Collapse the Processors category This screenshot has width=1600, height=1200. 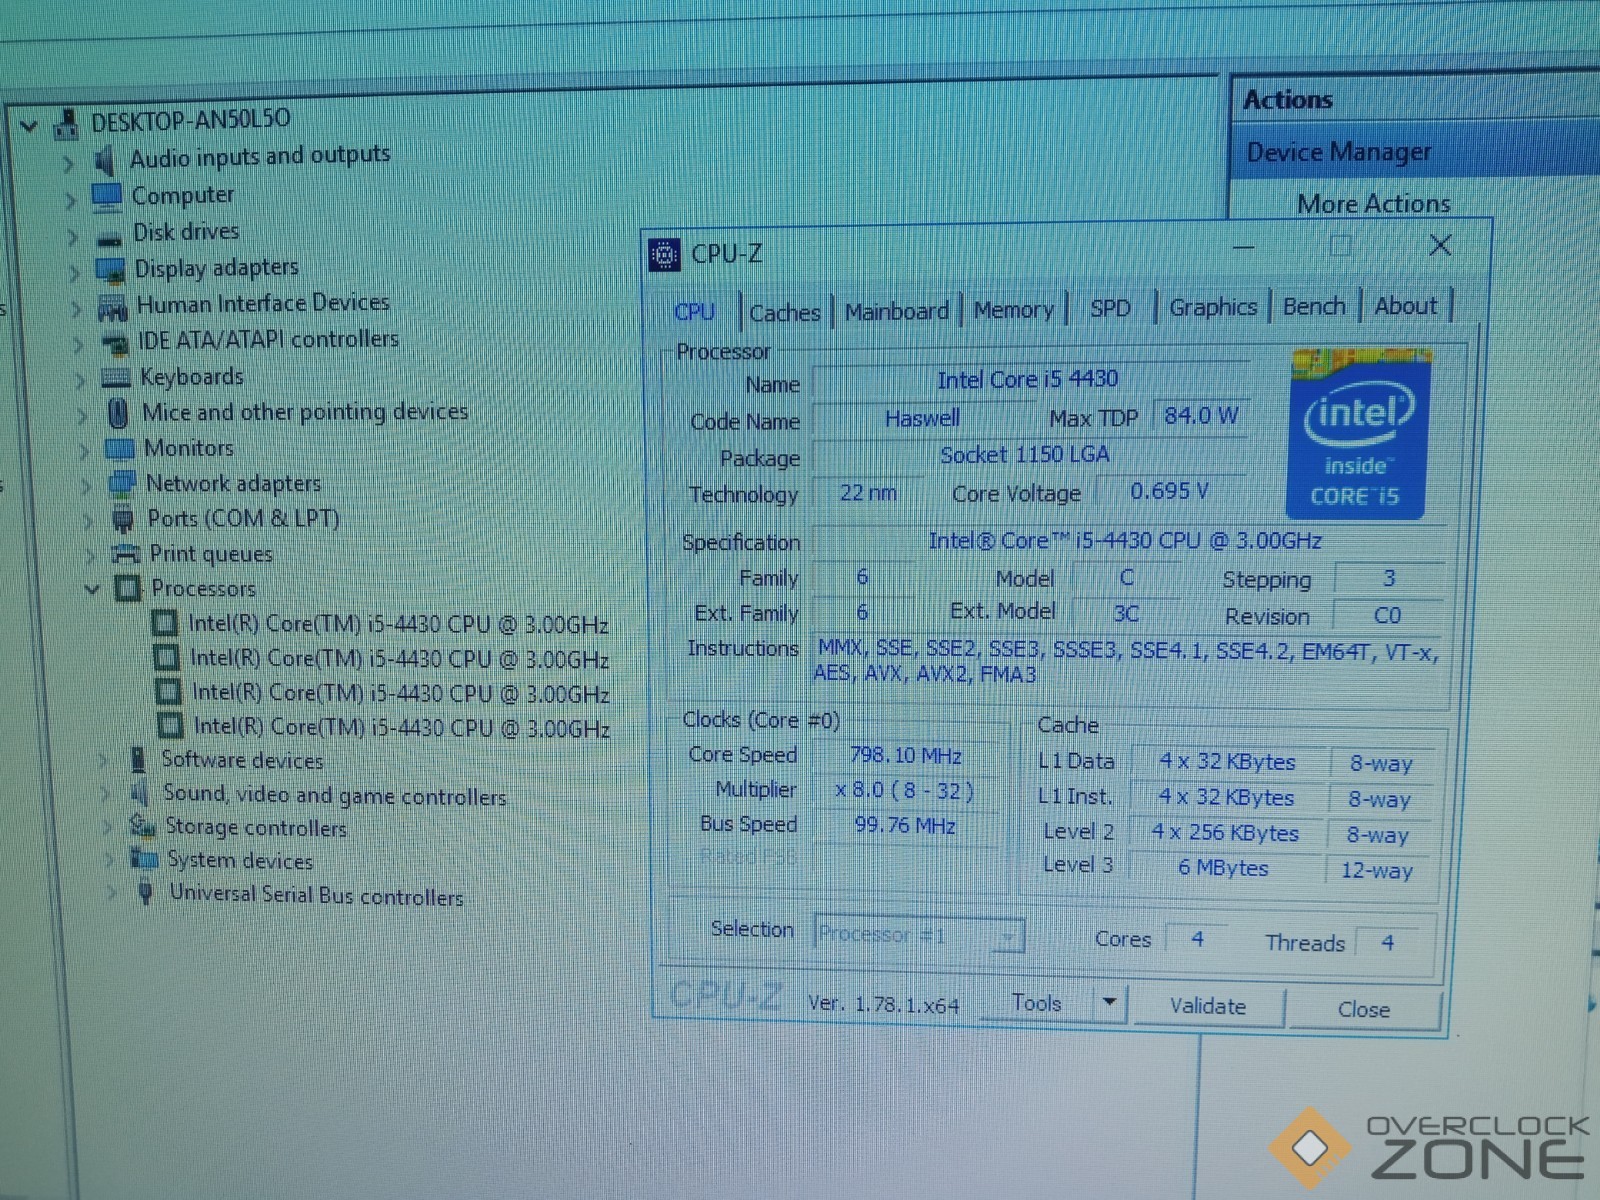point(92,589)
